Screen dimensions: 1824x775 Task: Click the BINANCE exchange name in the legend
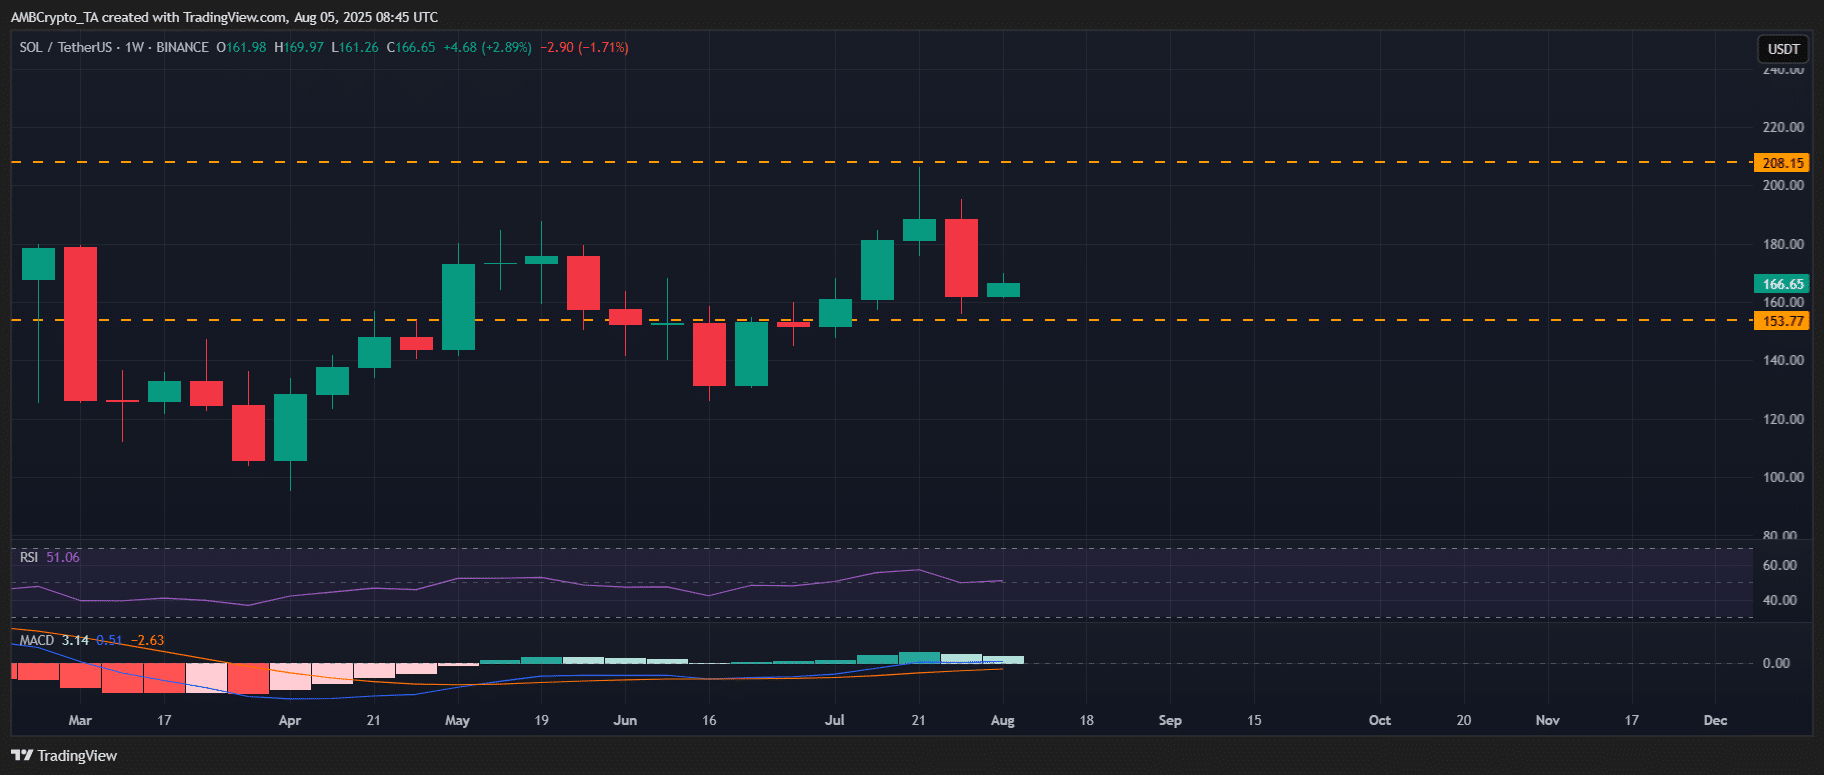coord(182,47)
